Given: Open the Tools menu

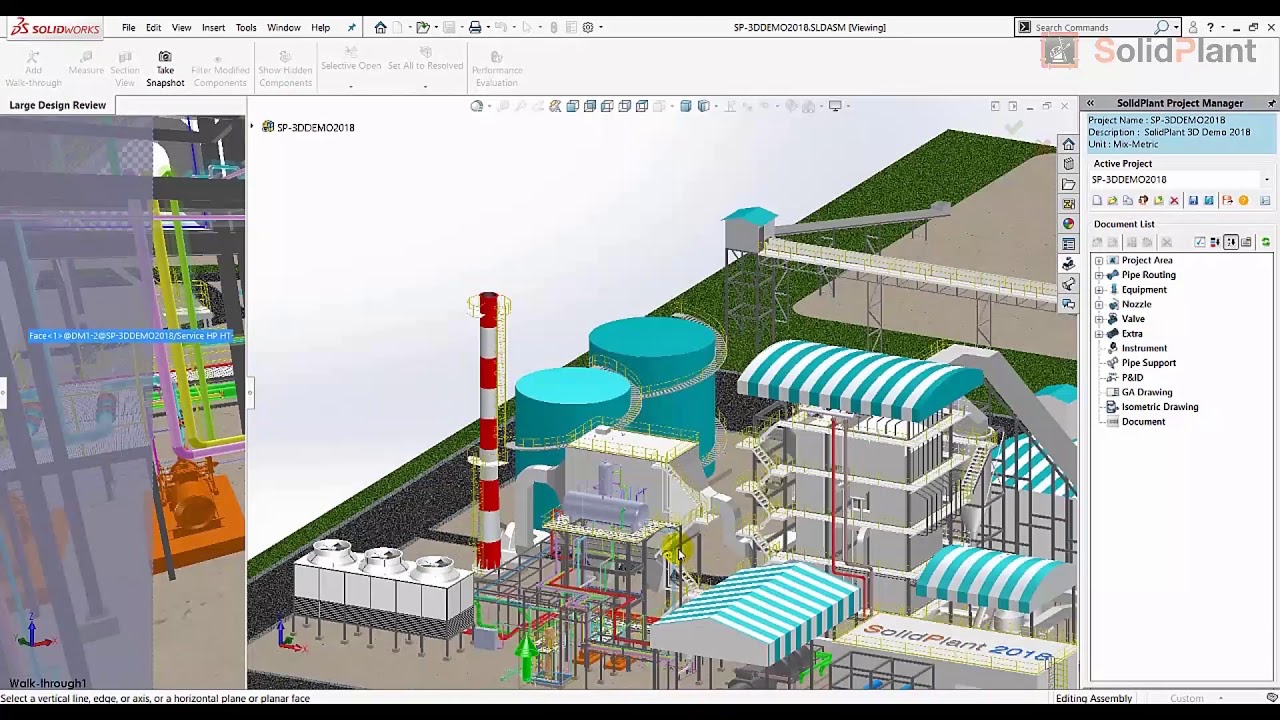Looking at the screenshot, I should pos(246,27).
